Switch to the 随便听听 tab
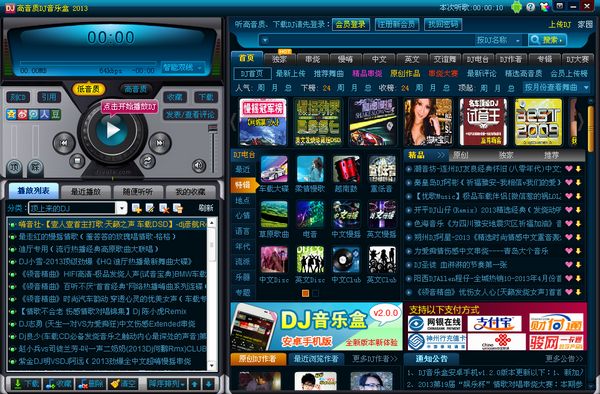600x394 pixels. [x=138, y=191]
